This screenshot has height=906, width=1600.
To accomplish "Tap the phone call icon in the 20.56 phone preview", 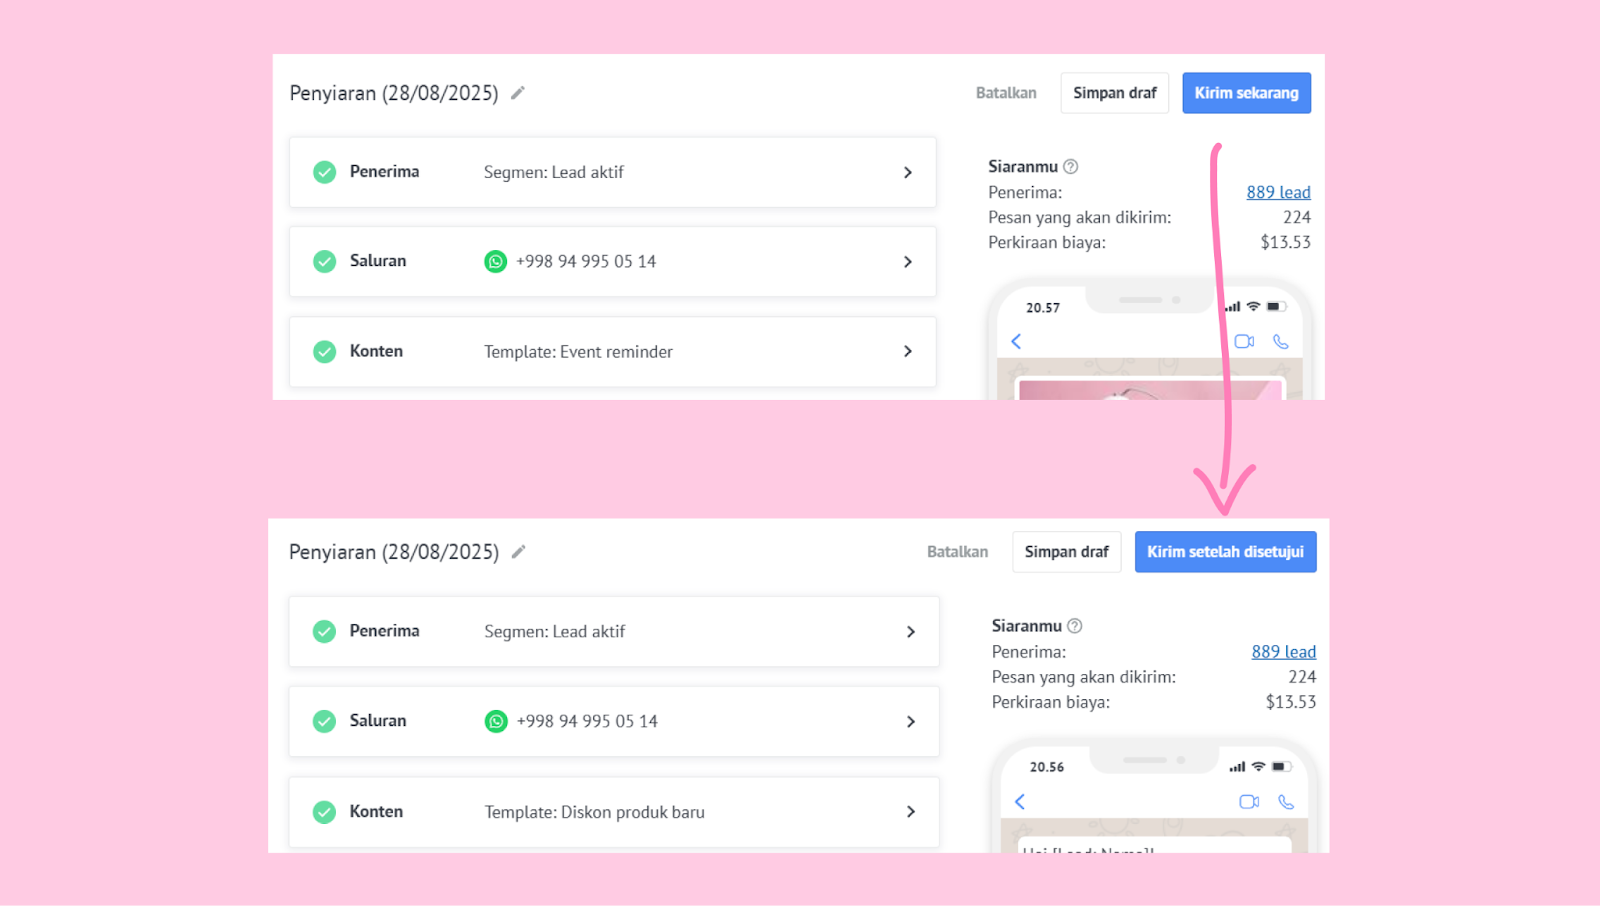I will click(1286, 802).
